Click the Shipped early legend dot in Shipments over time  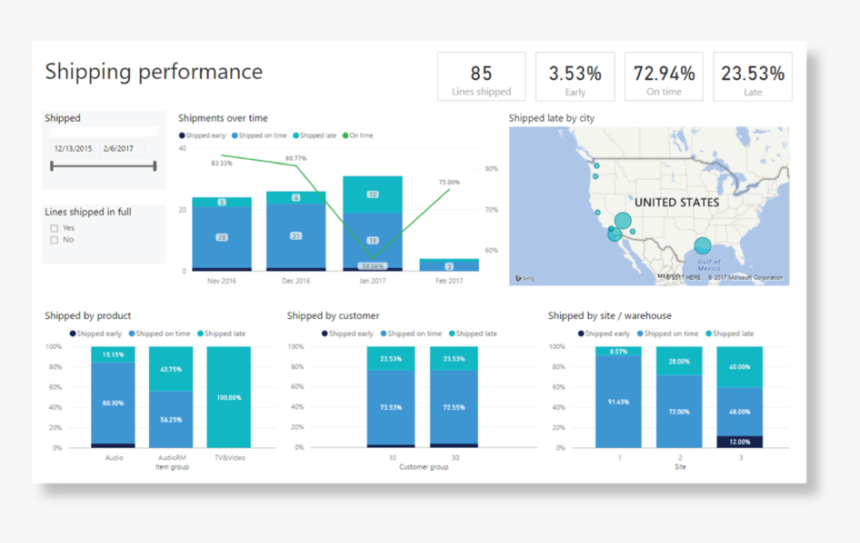tap(182, 135)
